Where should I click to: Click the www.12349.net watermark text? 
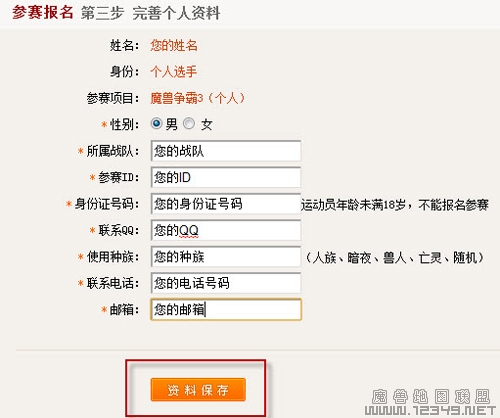431,410
